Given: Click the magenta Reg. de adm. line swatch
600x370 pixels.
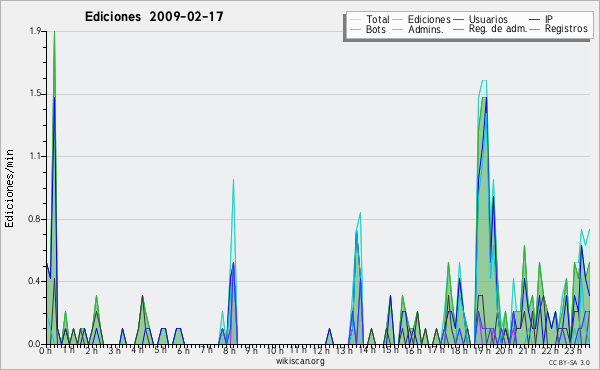Looking at the screenshot, I should click(x=458, y=29).
